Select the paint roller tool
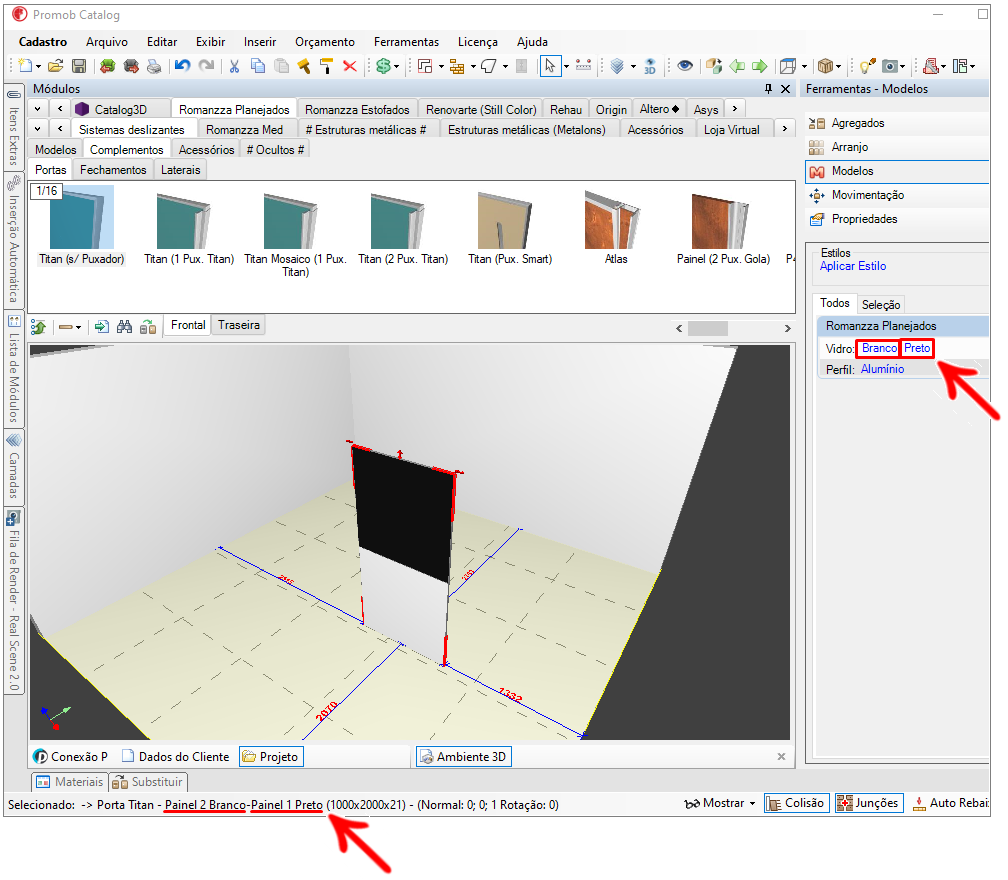 click(327, 66)
